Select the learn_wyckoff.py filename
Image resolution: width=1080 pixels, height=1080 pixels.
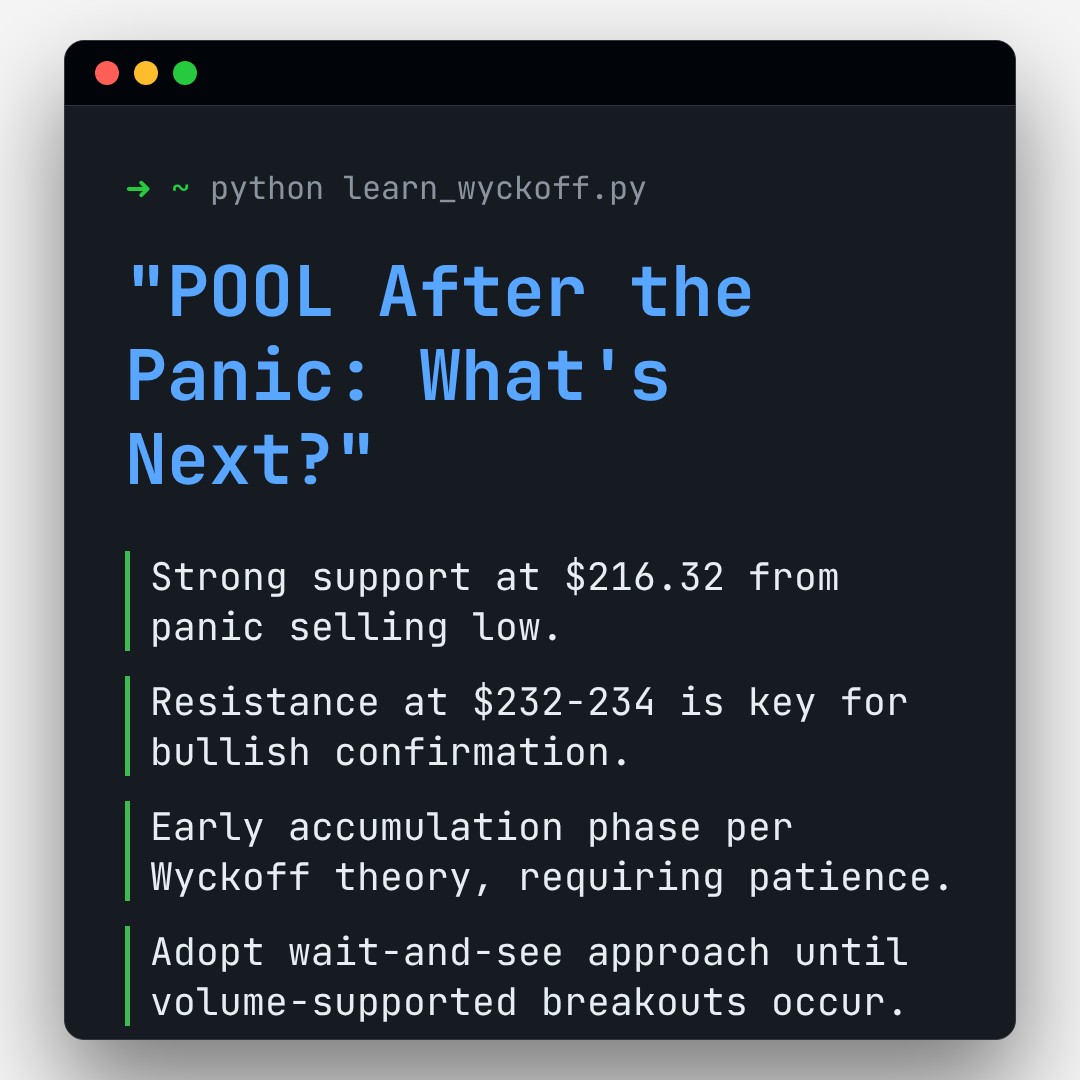pos(495,188)
